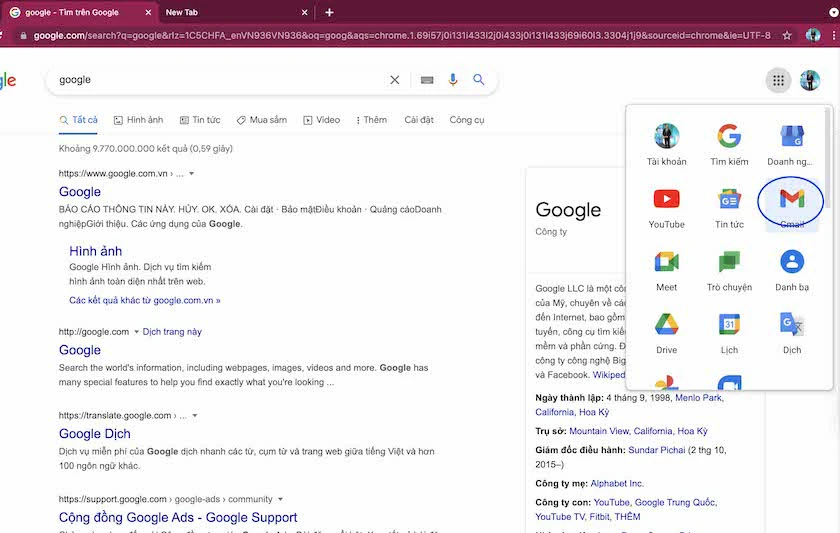Open the Google account avatar by the search bar

(x=809, y=80)
